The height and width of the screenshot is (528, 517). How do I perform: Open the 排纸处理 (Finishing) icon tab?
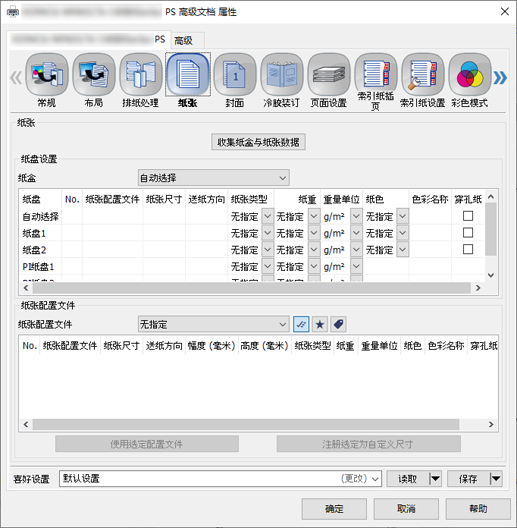tap(140, 80)
